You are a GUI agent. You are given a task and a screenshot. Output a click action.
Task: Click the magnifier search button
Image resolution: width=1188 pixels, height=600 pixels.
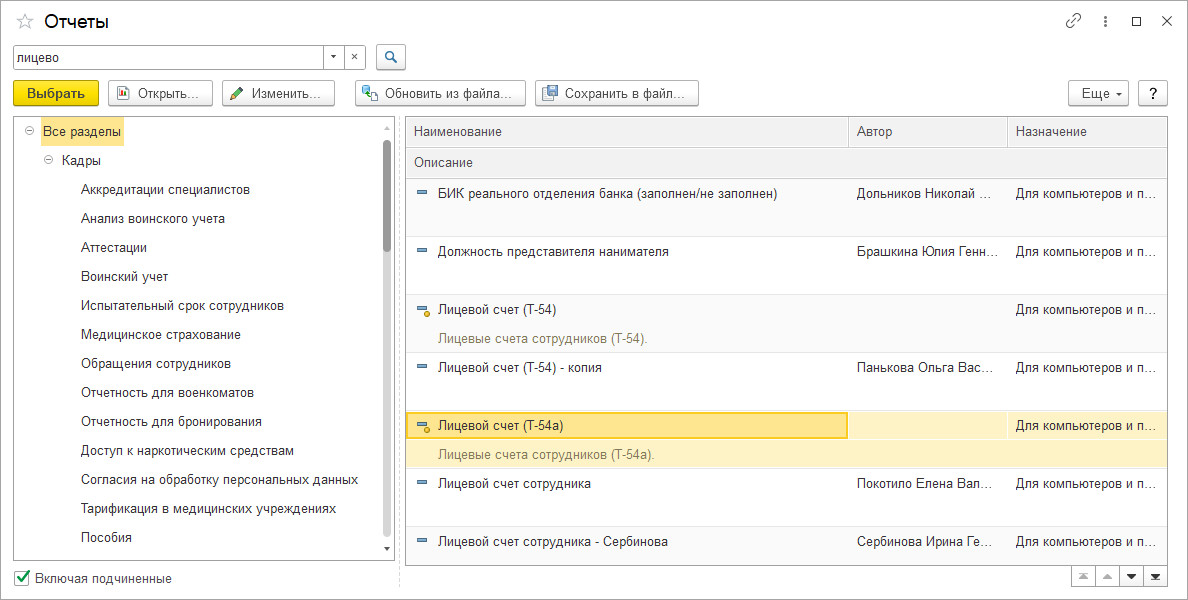click(x=391, y=57)
